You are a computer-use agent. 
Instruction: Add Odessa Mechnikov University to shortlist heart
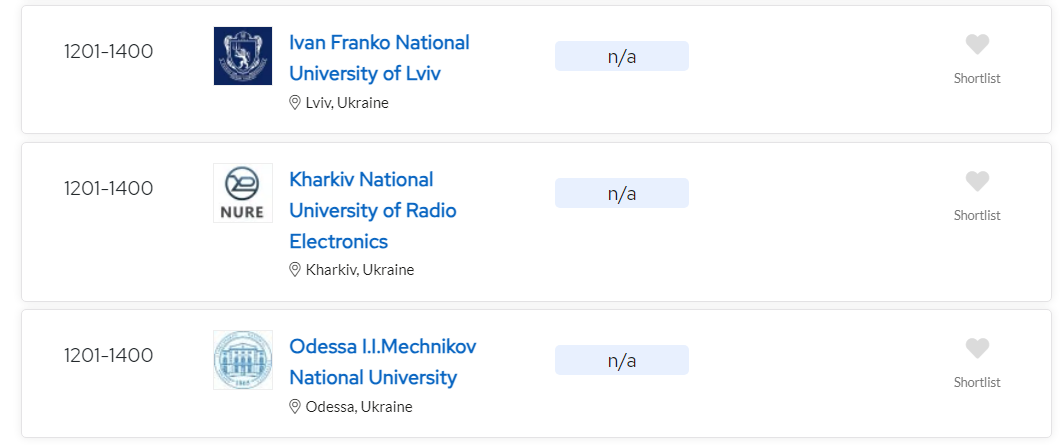point(977,349)
